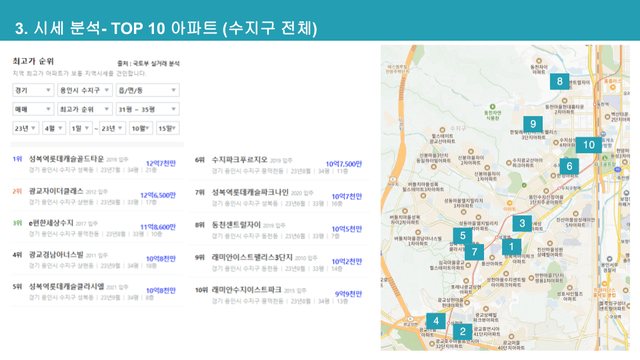Image resolution: width=640 pixels, height=360 pixels.
Task: Click map marker number 2
Action: click(462, 331)
